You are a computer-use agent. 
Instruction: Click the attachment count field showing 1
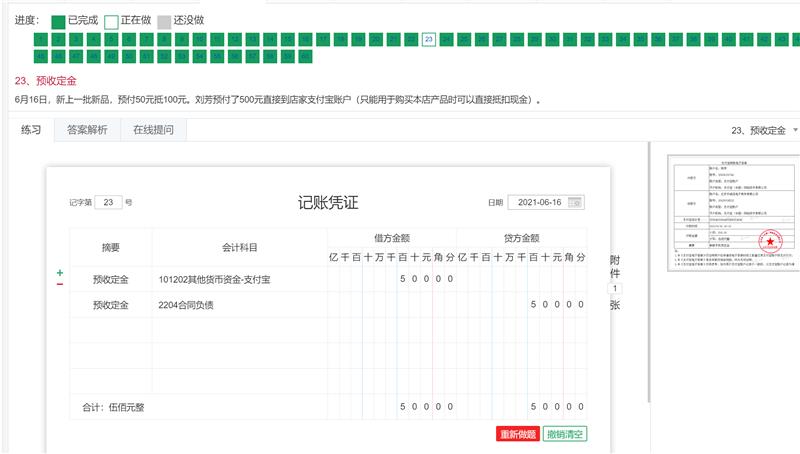tap(615, 288)
